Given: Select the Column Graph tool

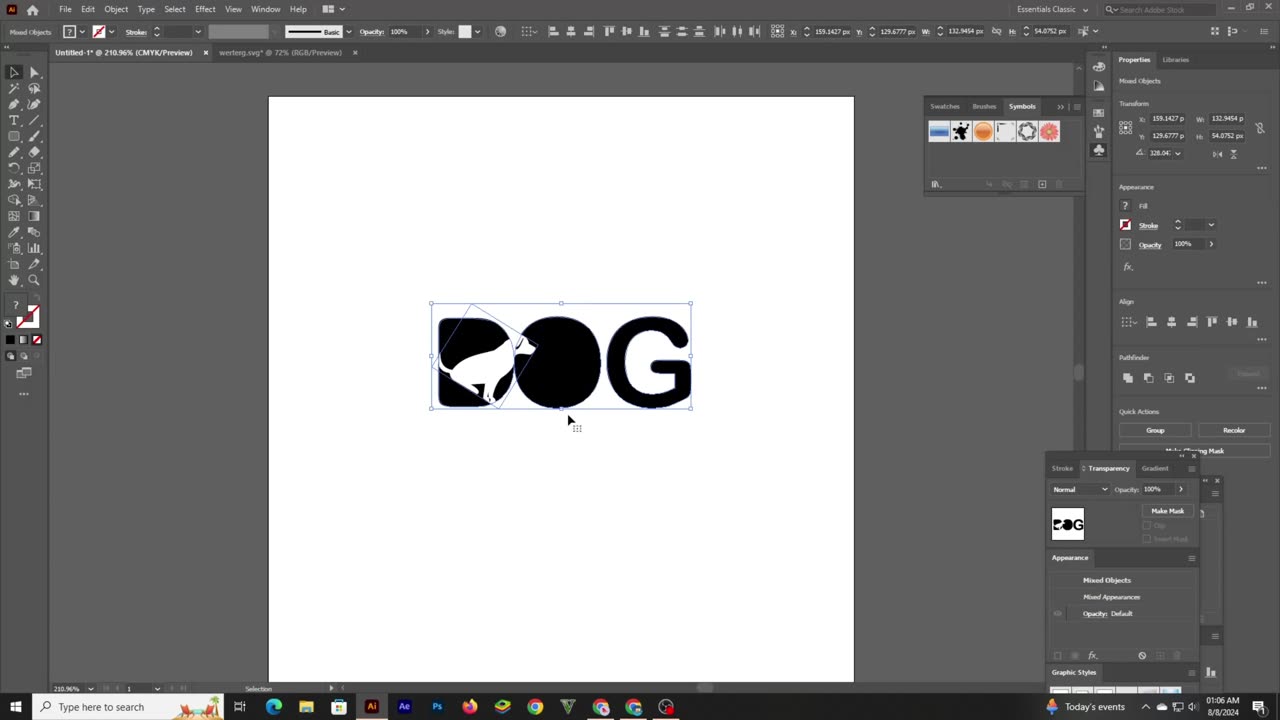Looking at the screenshot, I should point(34,248).
